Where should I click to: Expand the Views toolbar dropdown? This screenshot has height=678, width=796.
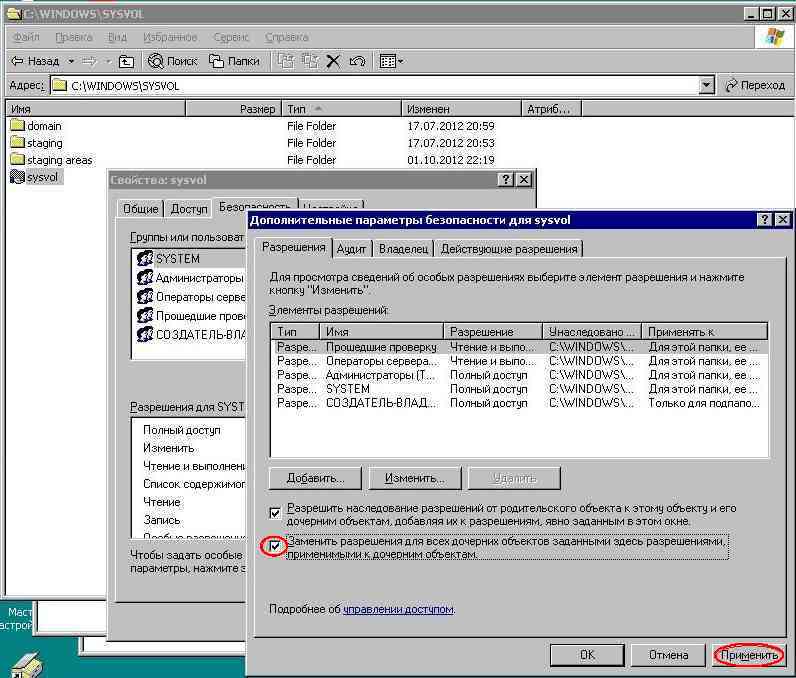click(x=400, y=61)
